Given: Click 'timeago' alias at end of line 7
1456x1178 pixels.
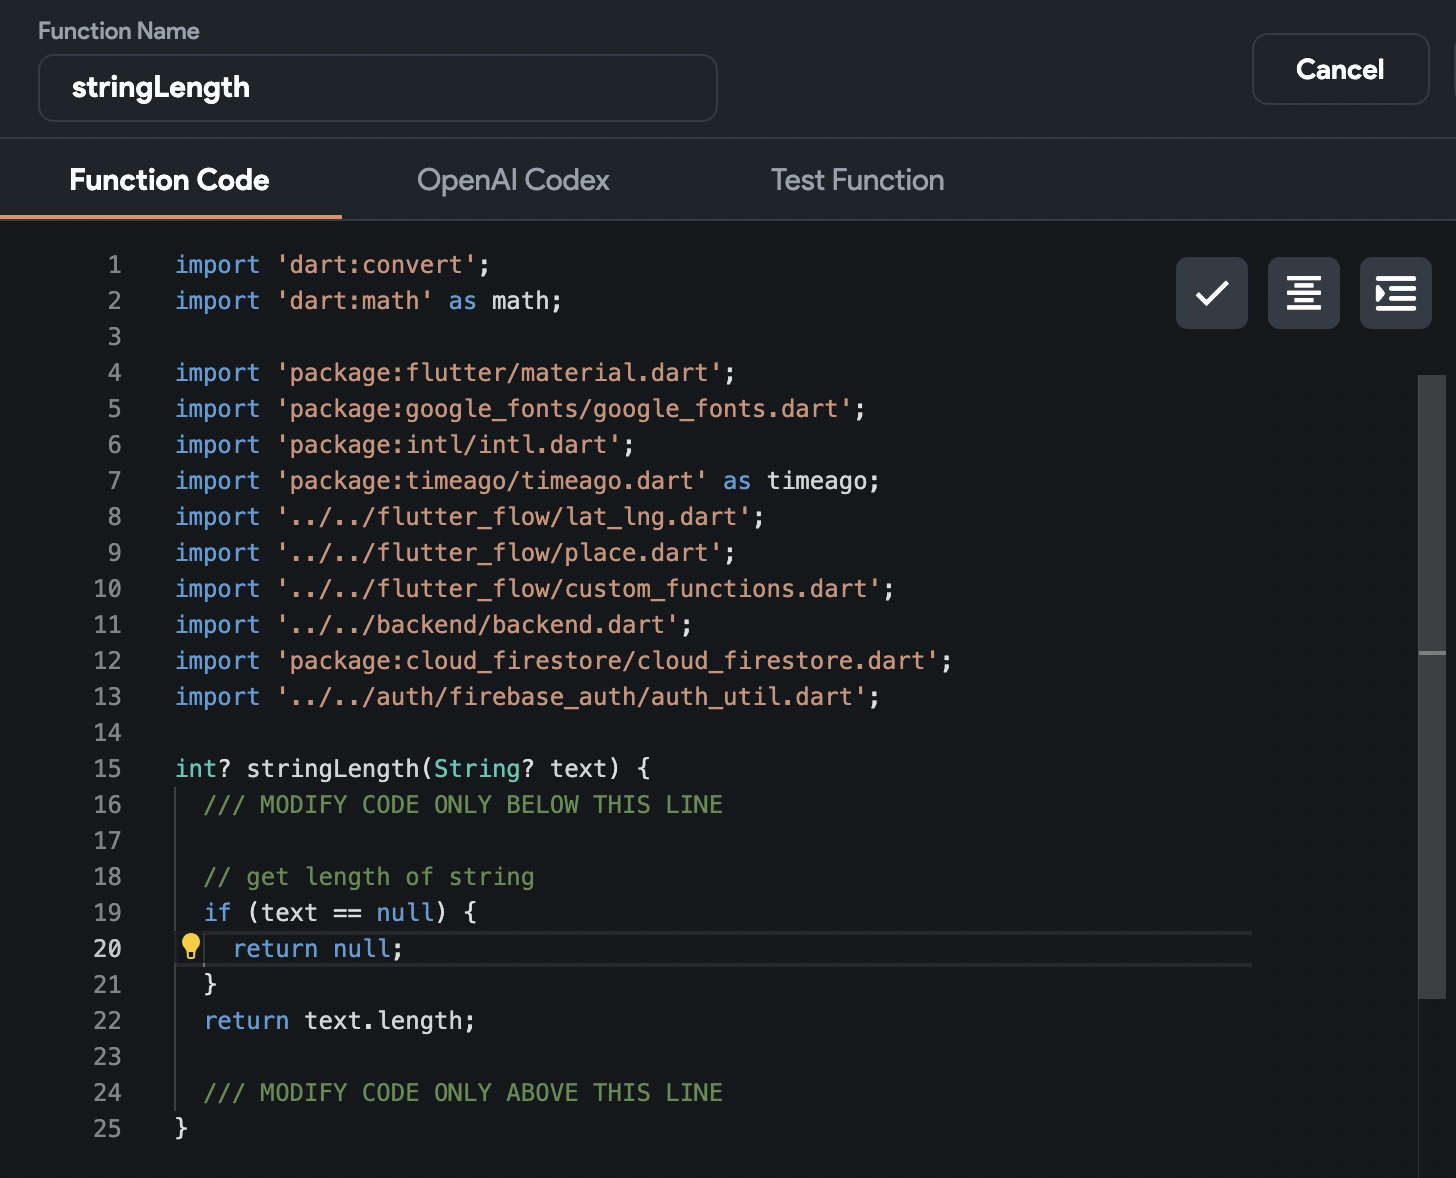Looking at the screenshot, I should click(816, 481).
